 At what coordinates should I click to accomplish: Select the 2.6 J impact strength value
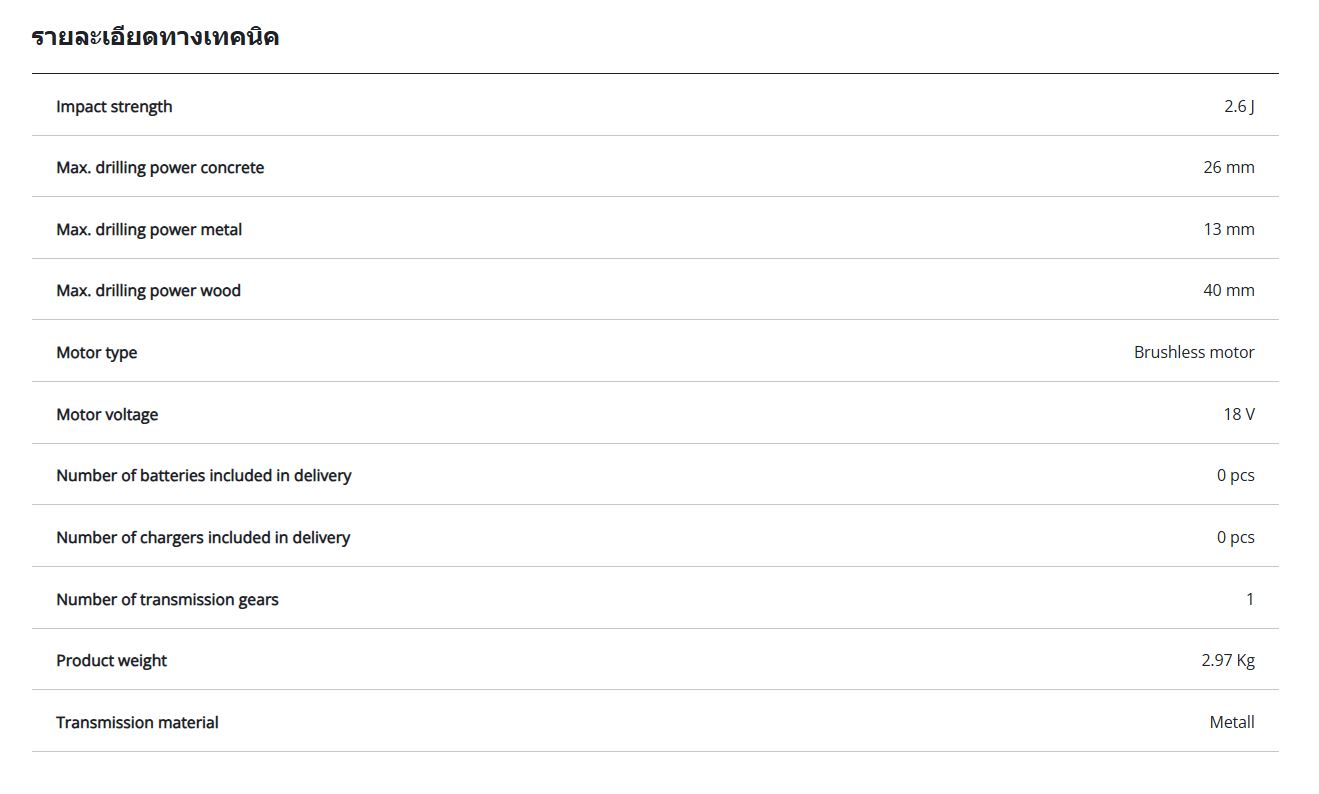(1239, 106)
